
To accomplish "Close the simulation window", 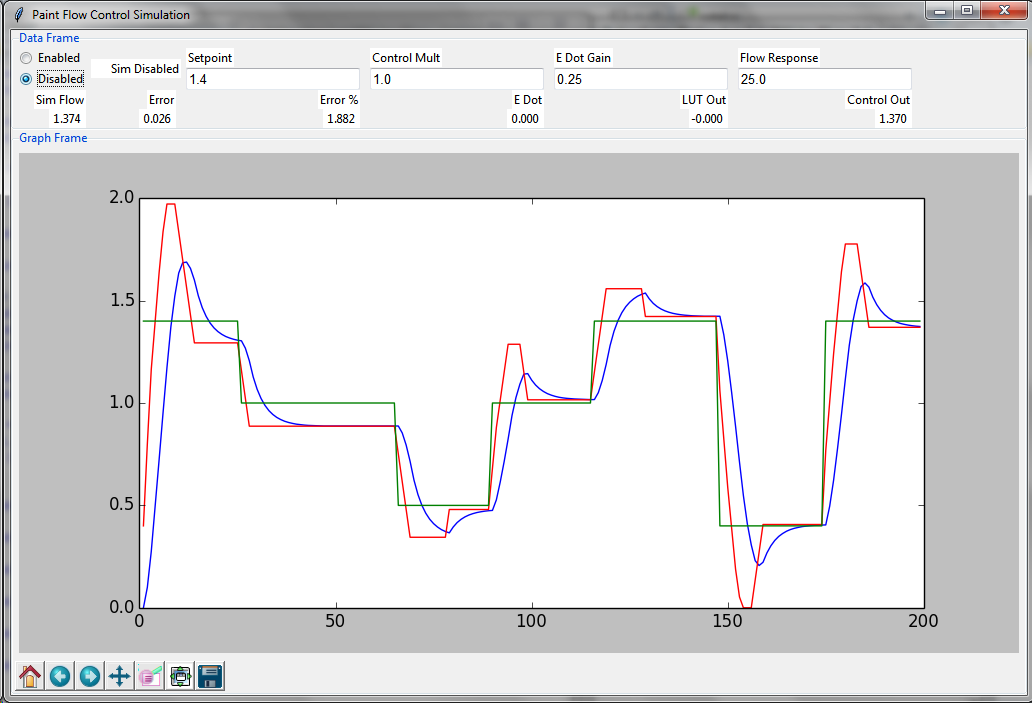I will click(x=1004, y=11).
